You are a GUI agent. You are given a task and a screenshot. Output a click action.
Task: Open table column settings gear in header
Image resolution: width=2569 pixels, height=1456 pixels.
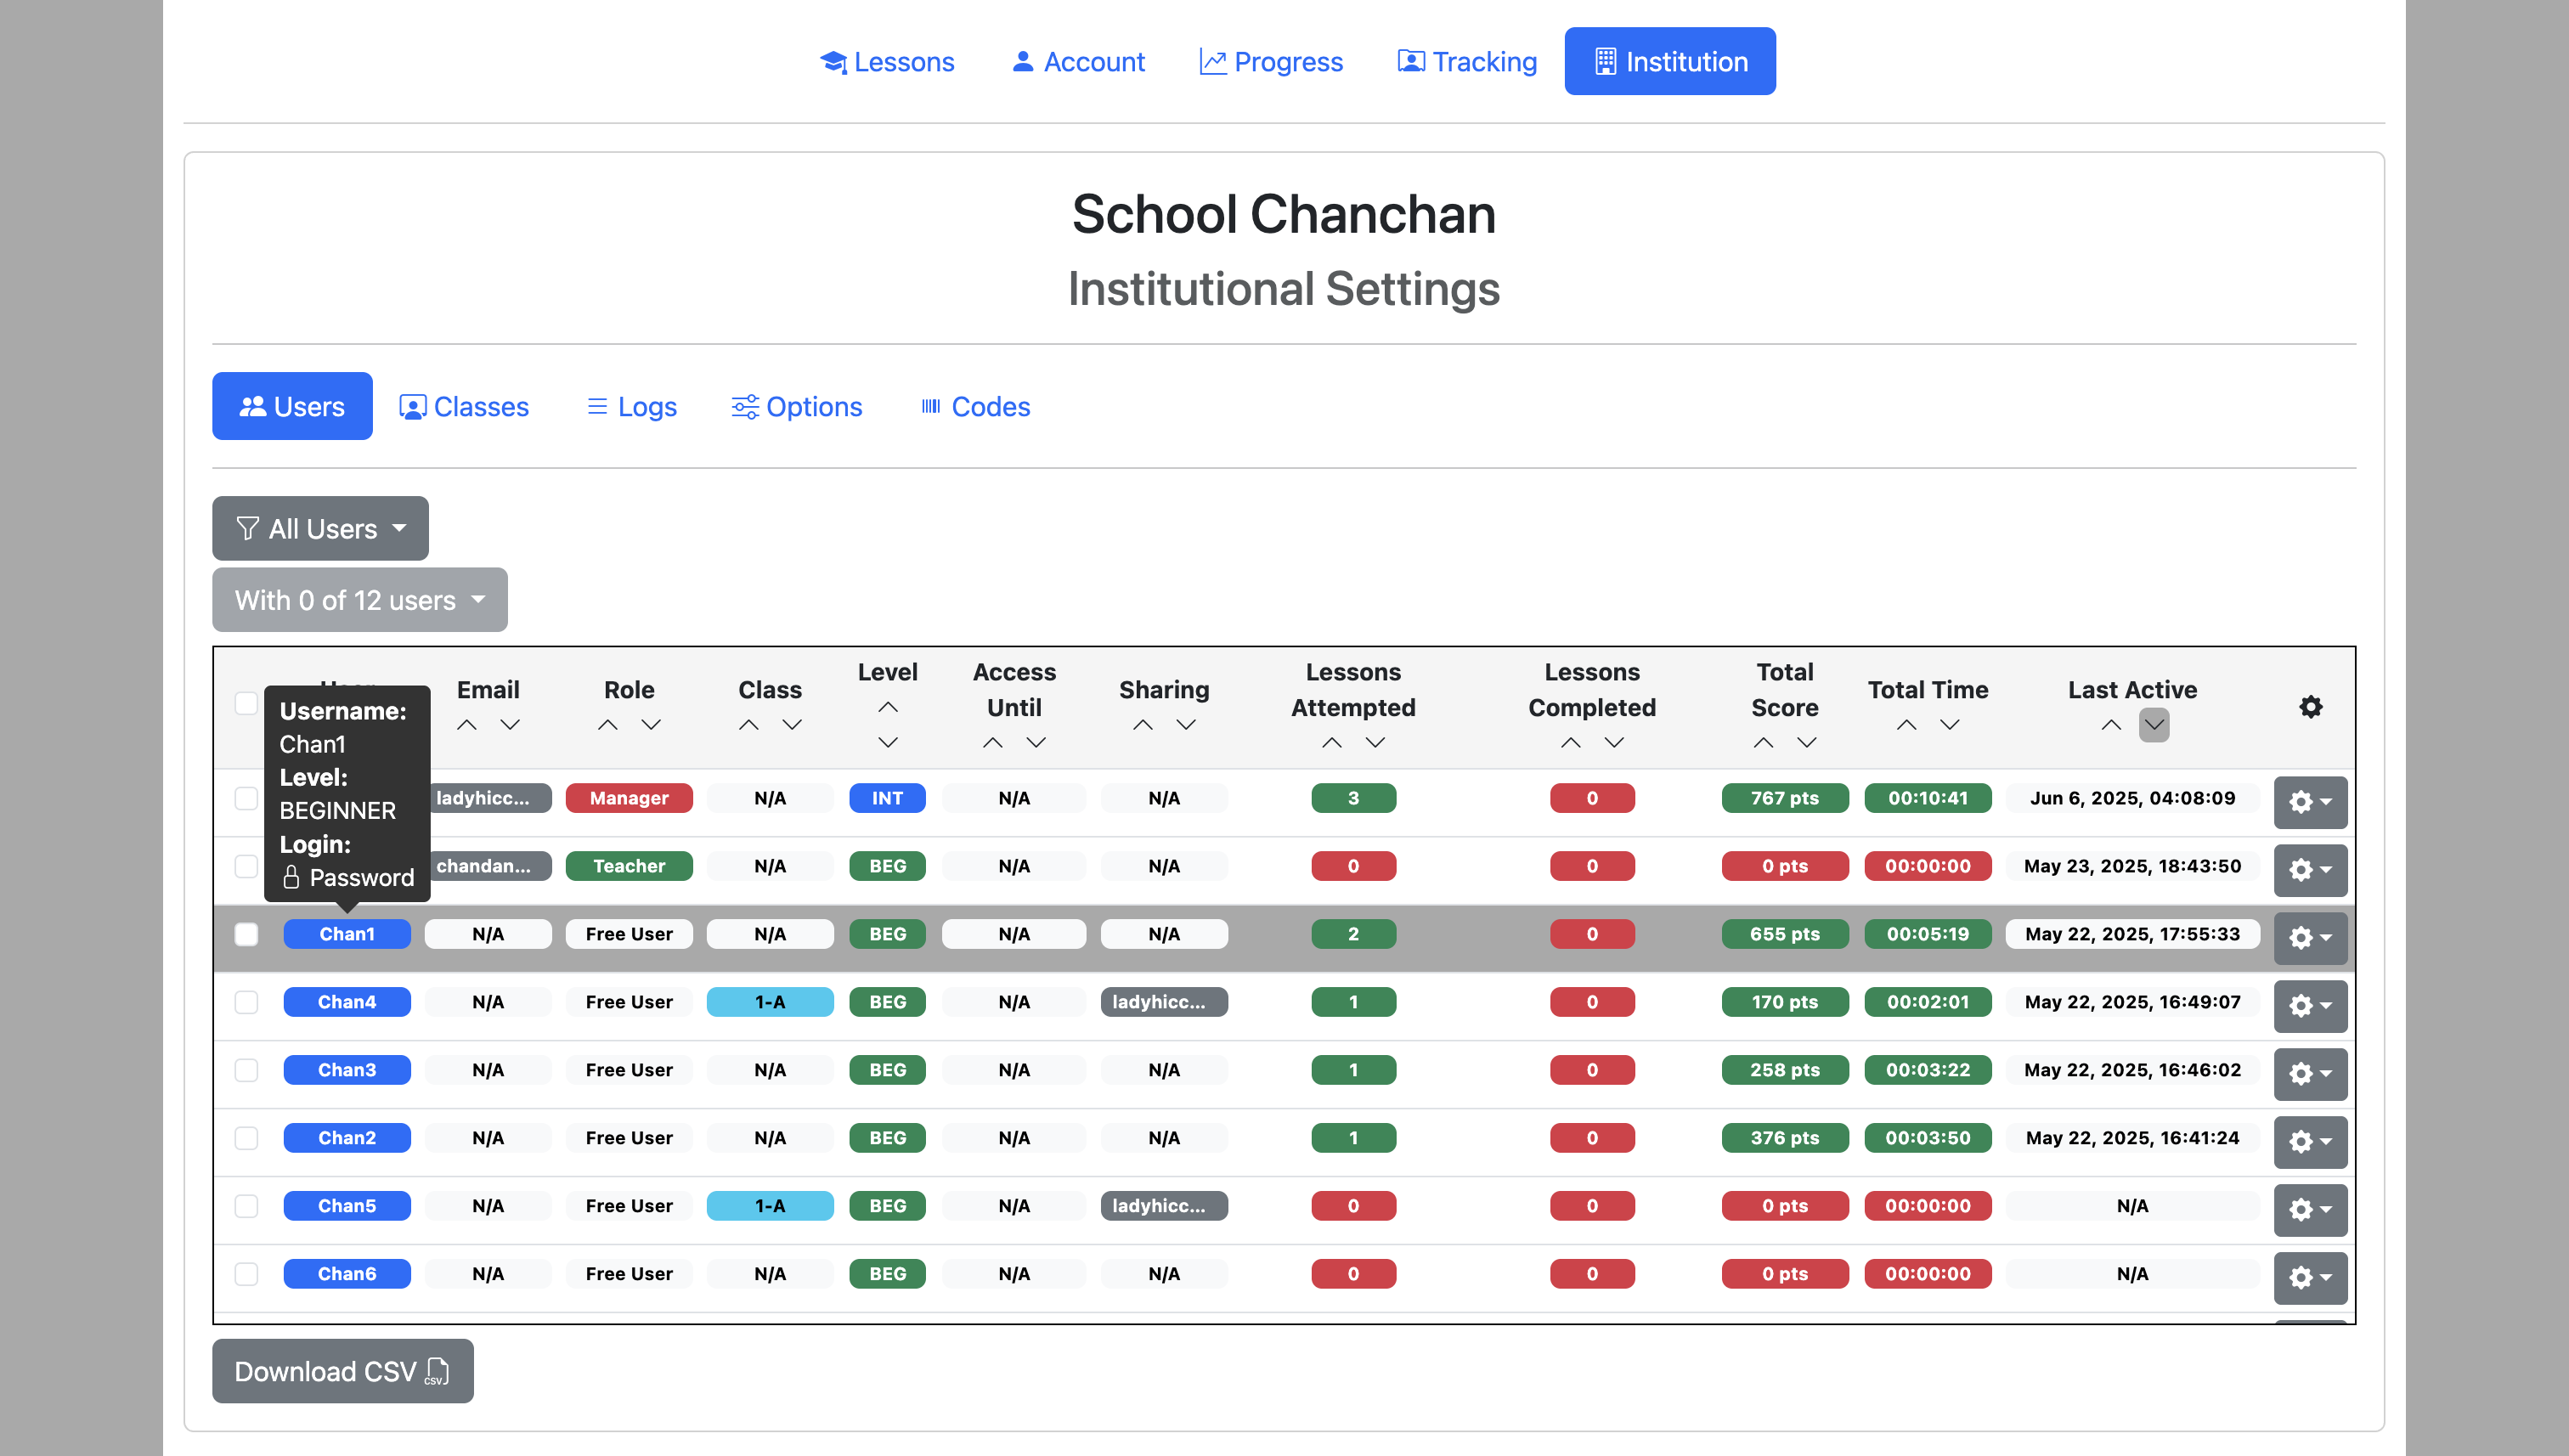point(2310,707)
